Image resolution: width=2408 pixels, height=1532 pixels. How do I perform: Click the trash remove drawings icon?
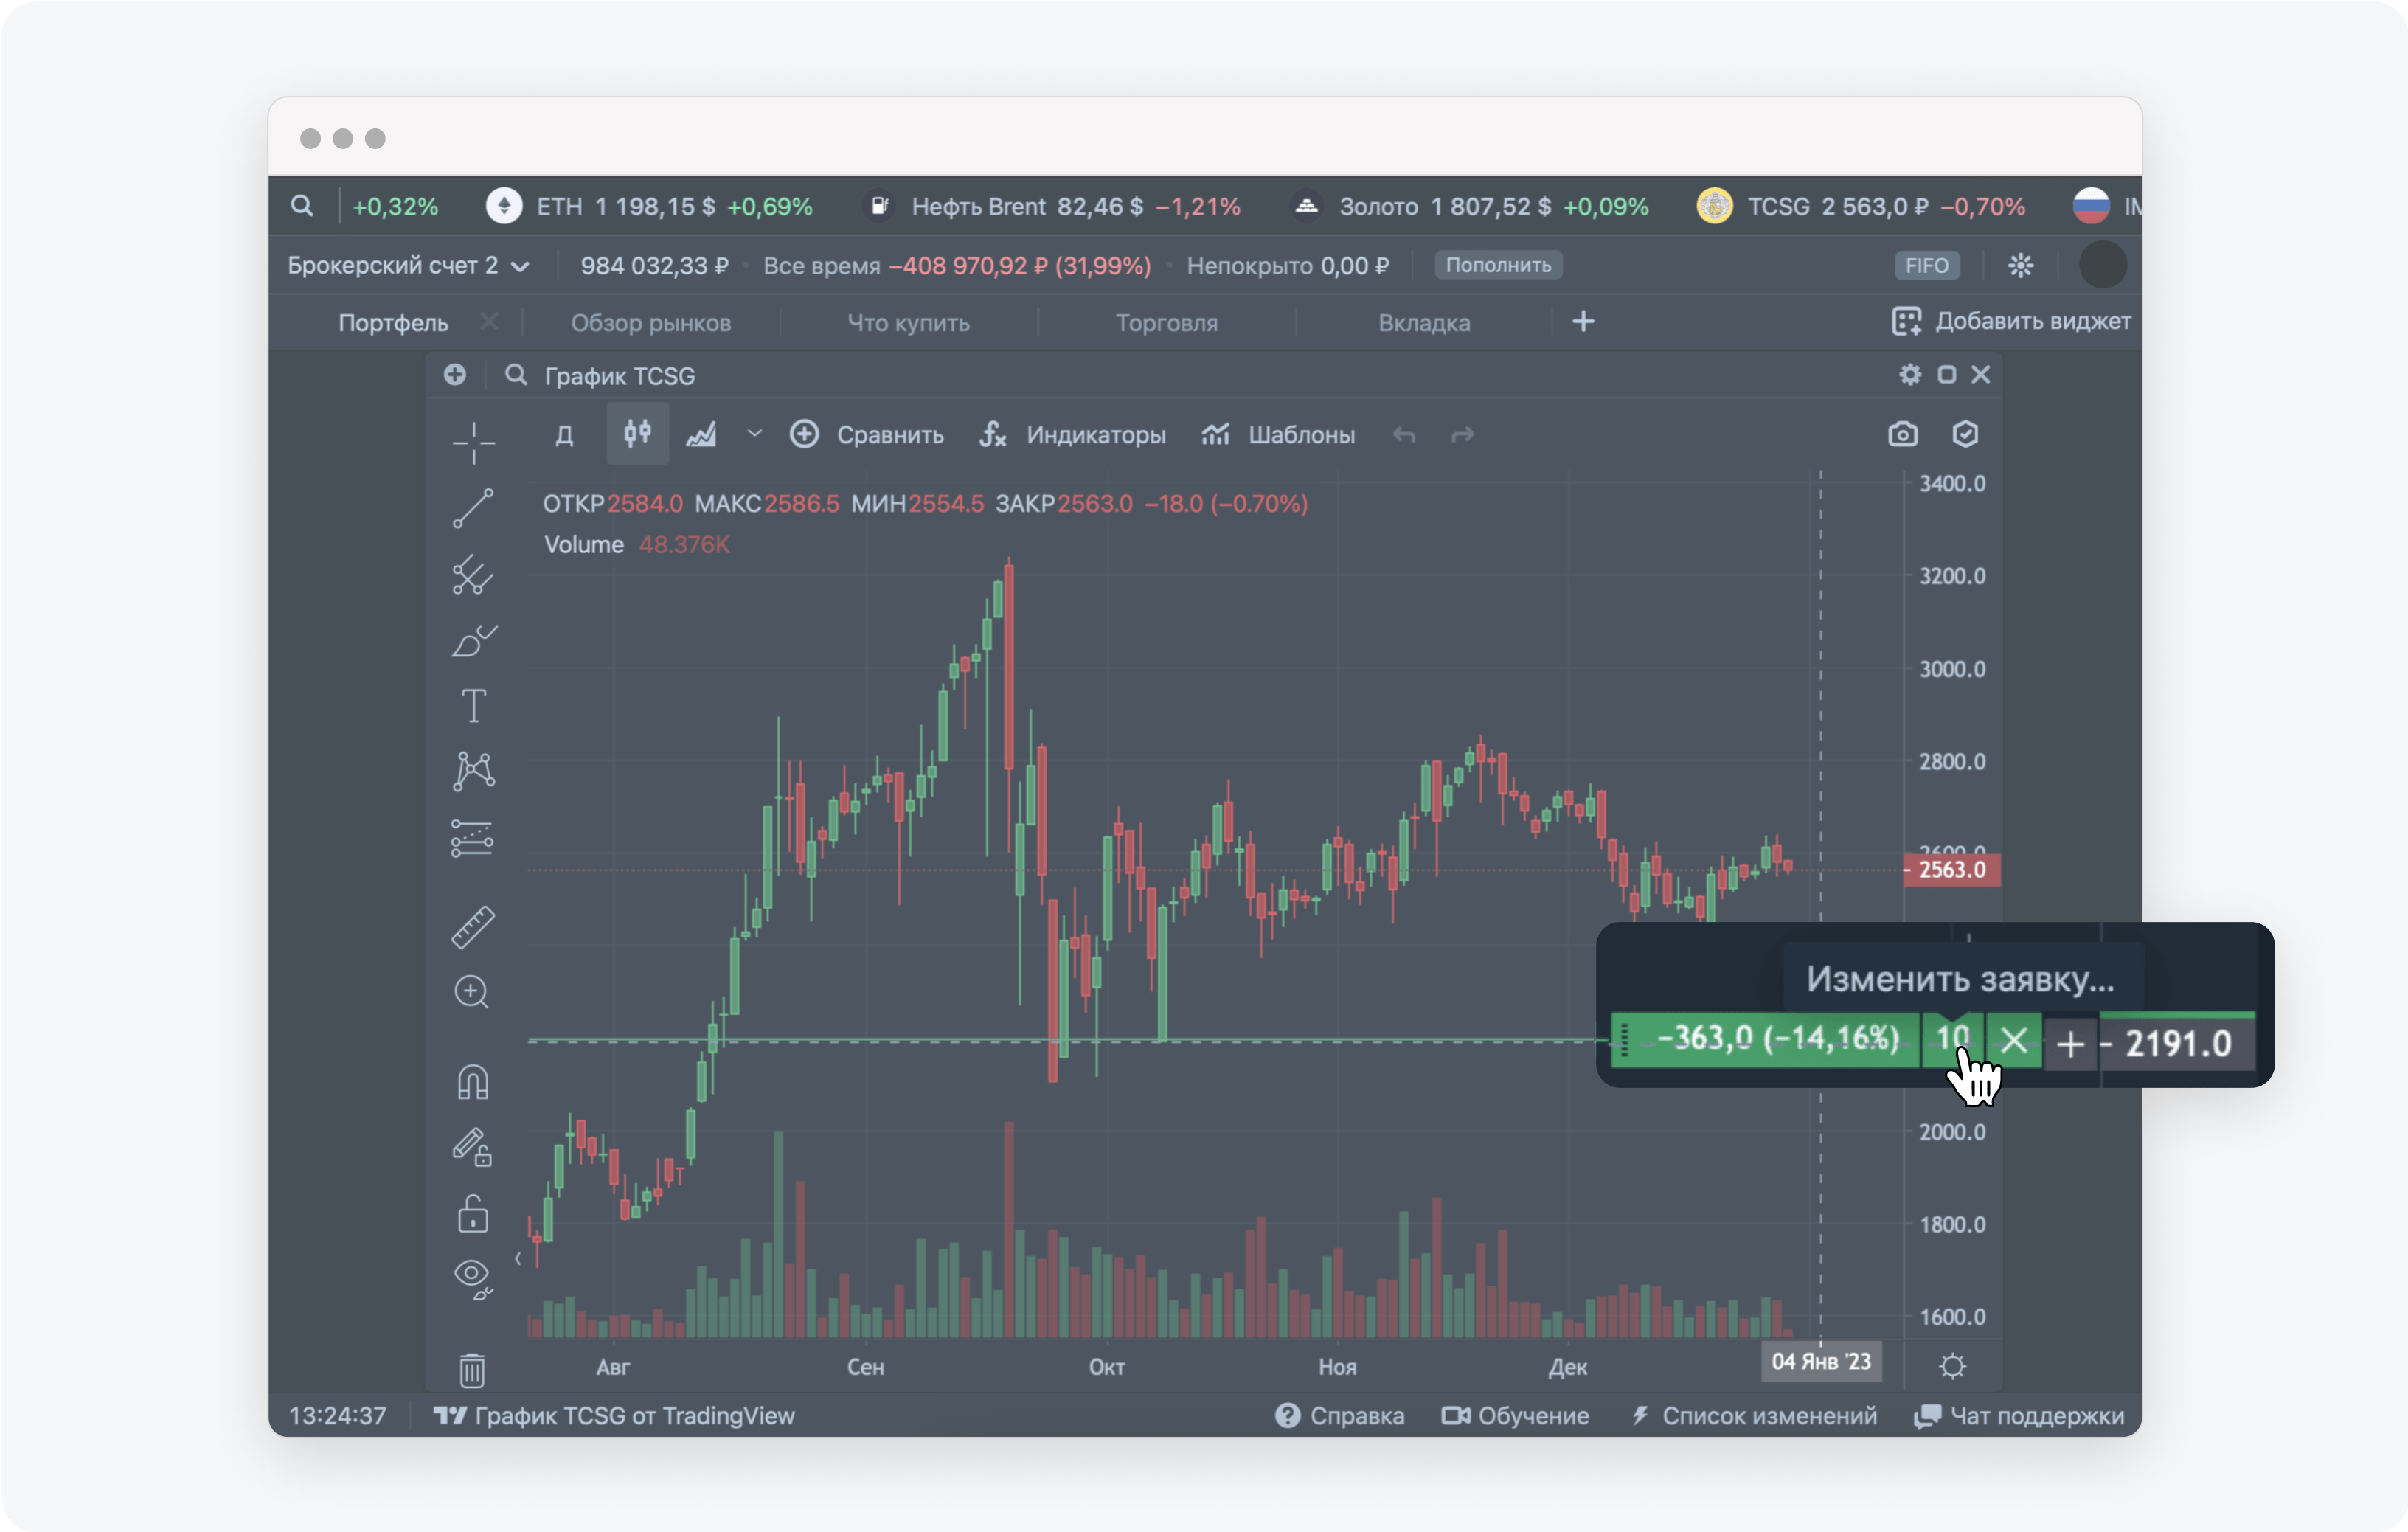(x=472, y=1370)
